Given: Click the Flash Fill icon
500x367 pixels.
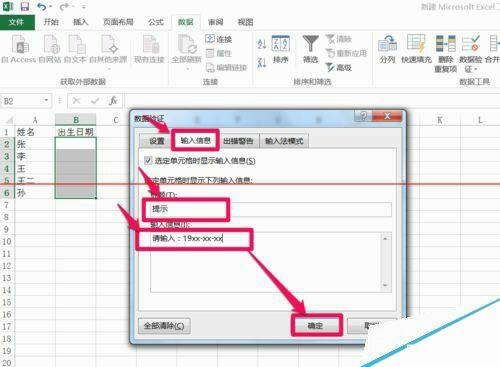Looking at the screenshot, I should click(416, 49).
